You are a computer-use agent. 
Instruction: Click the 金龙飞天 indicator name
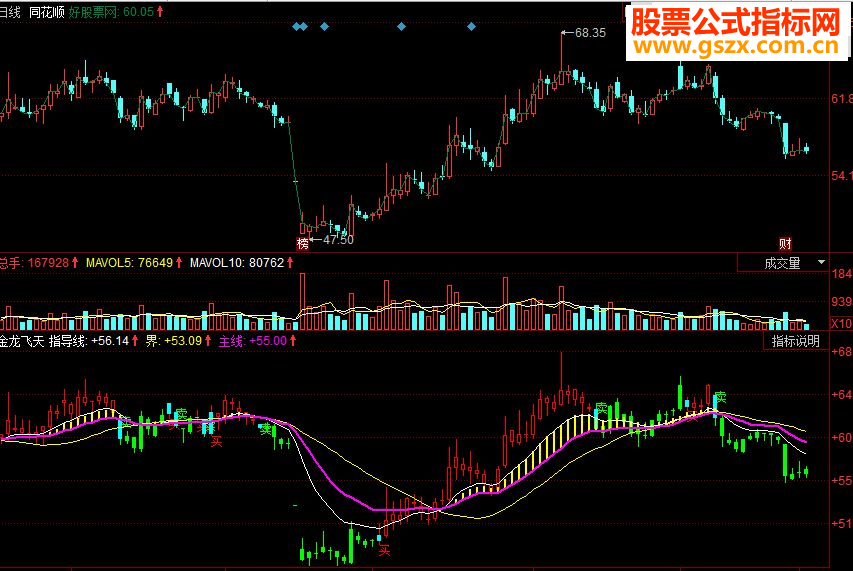(x=22, y=341)
